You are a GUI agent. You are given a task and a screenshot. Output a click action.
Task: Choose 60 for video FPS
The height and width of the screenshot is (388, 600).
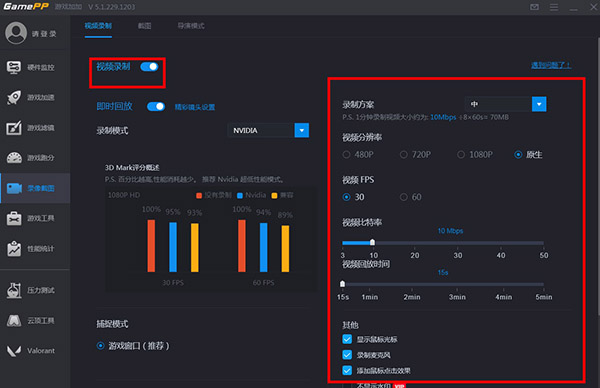[x=411, y=197]
